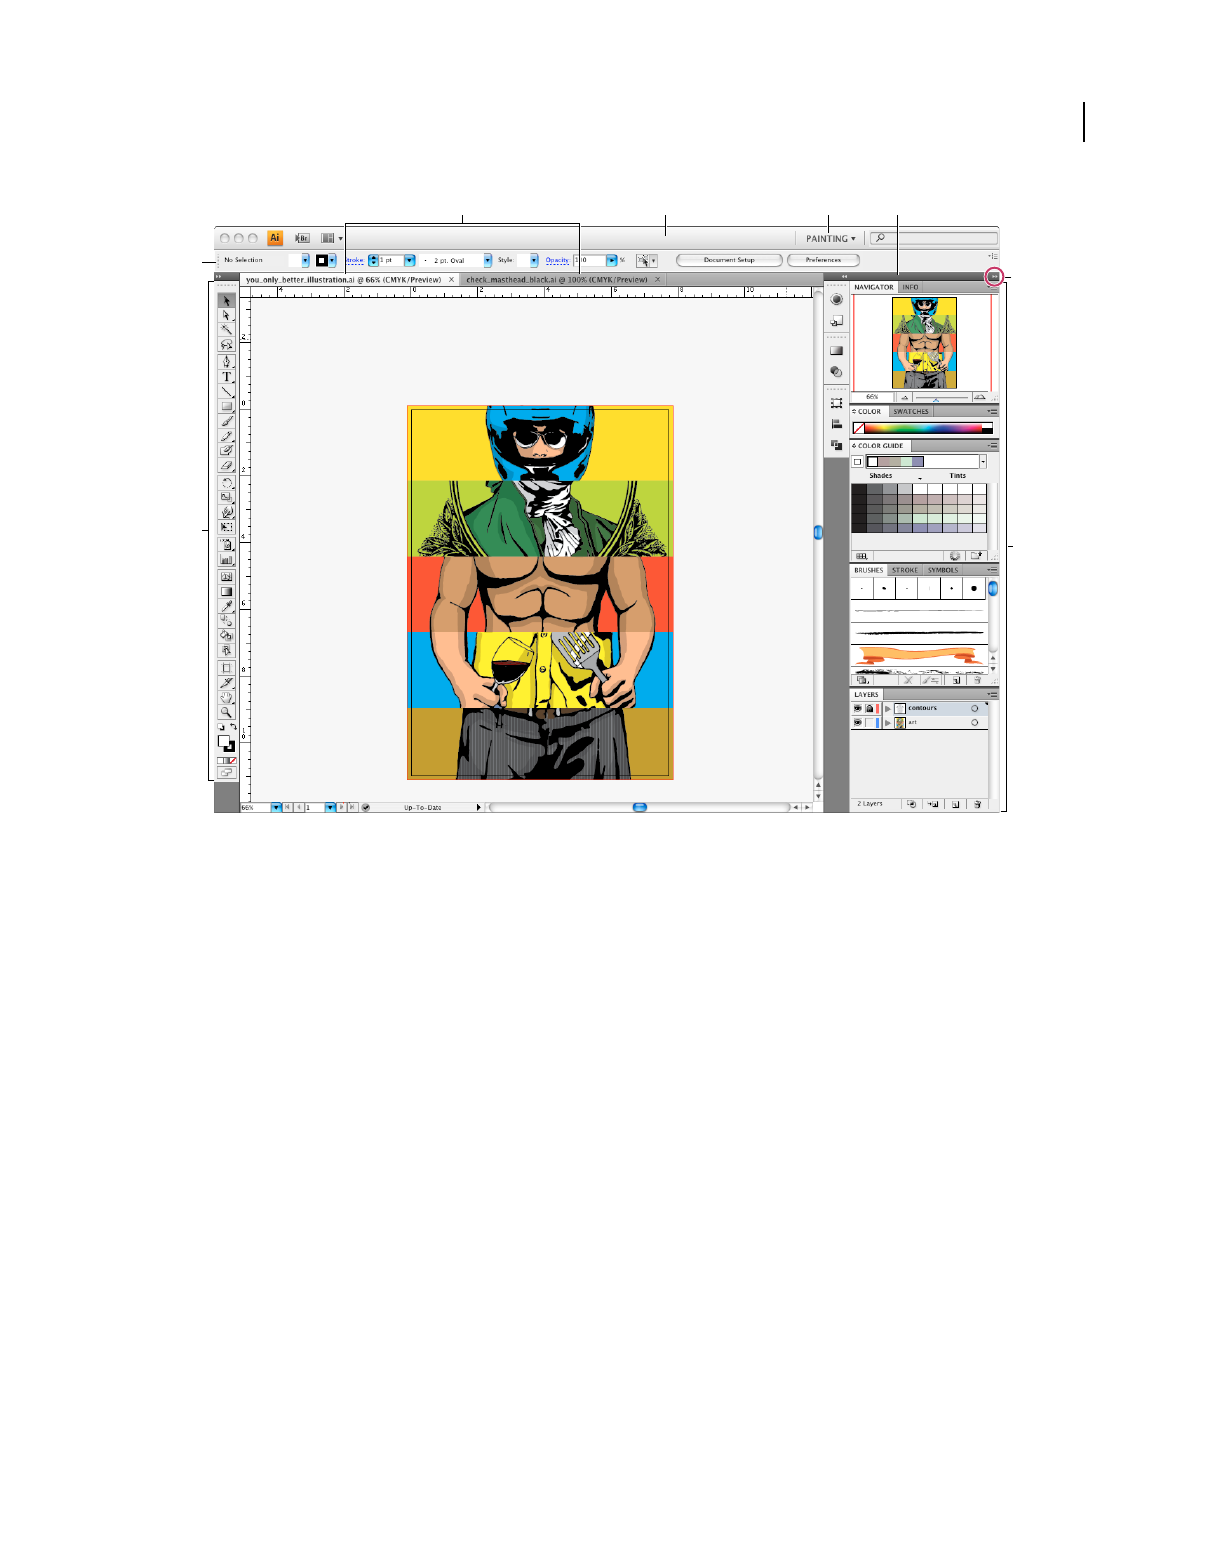Pick a color from Color spectrum bar
Image resolution: width=1224 pixels, height=1566 pixels.
click(x=923, y=428)
